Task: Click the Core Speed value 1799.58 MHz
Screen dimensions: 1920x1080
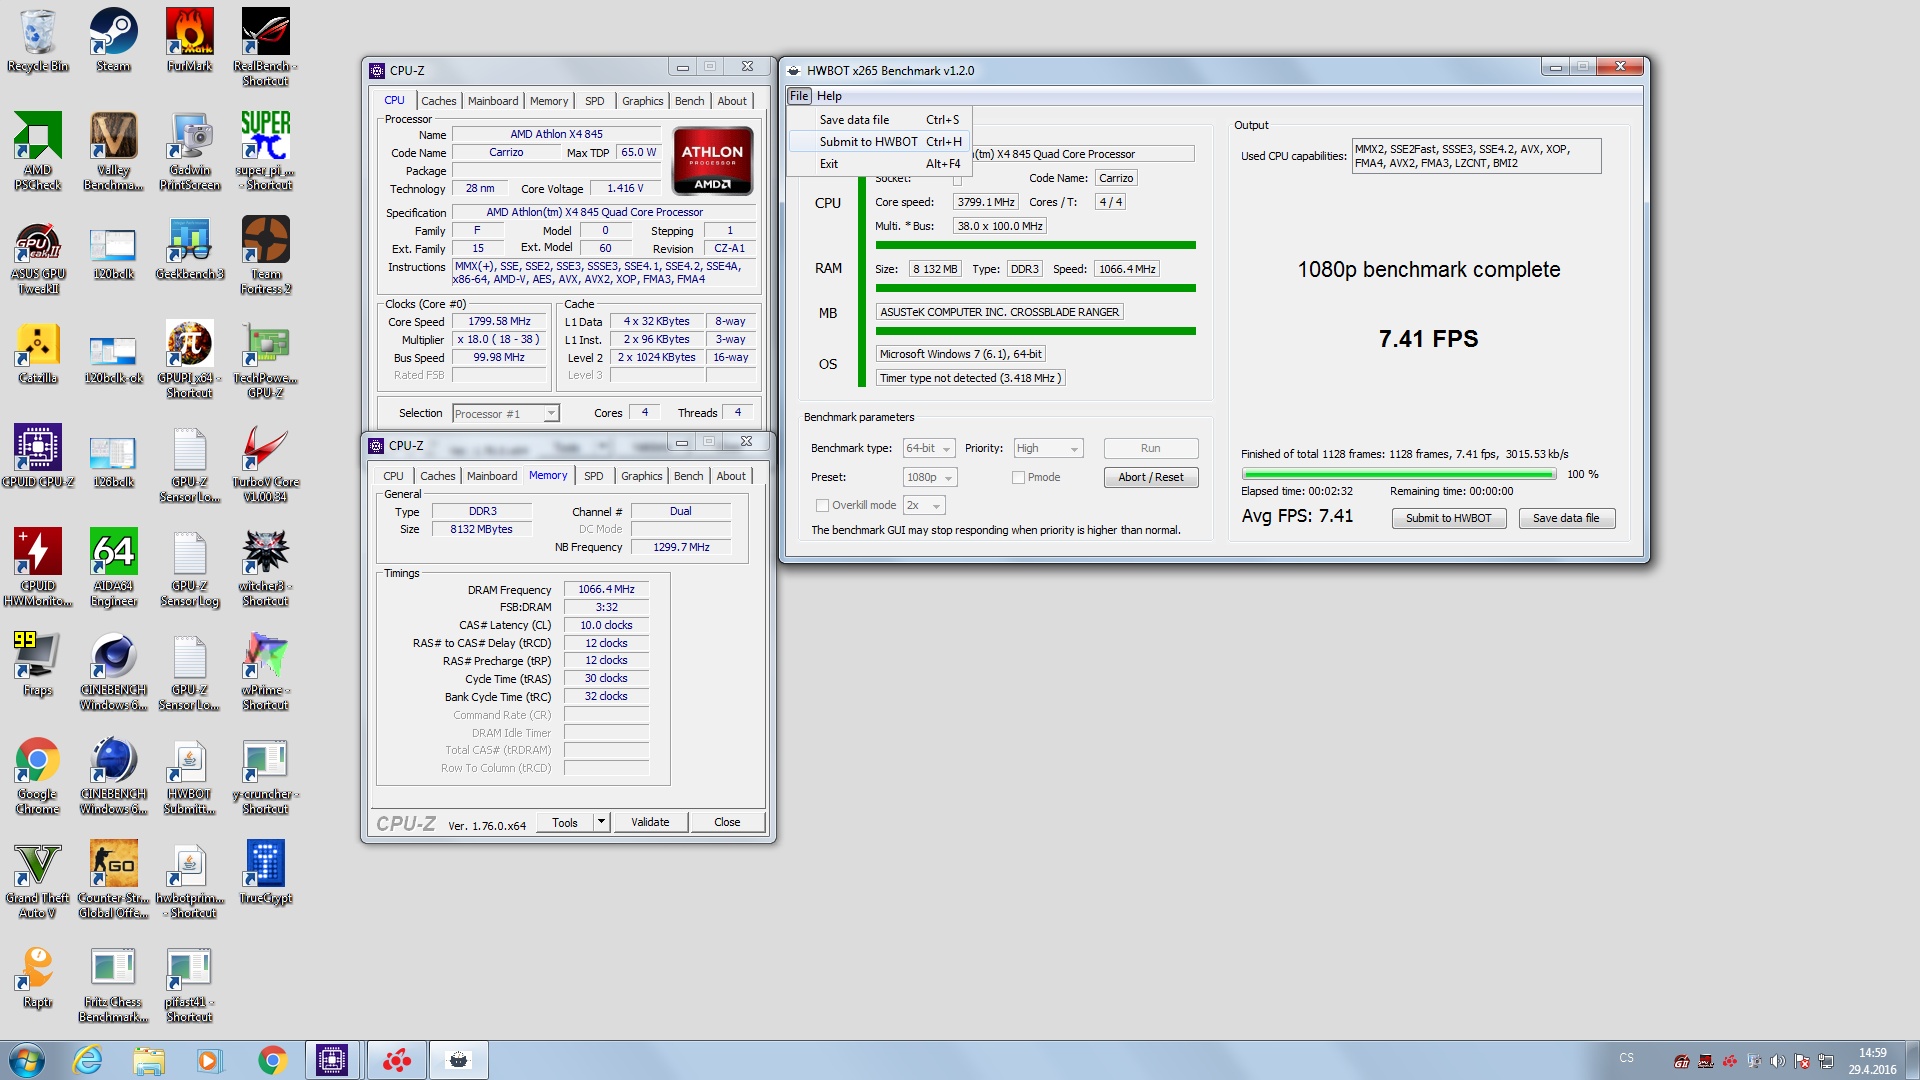Action: tap(499, 321)
